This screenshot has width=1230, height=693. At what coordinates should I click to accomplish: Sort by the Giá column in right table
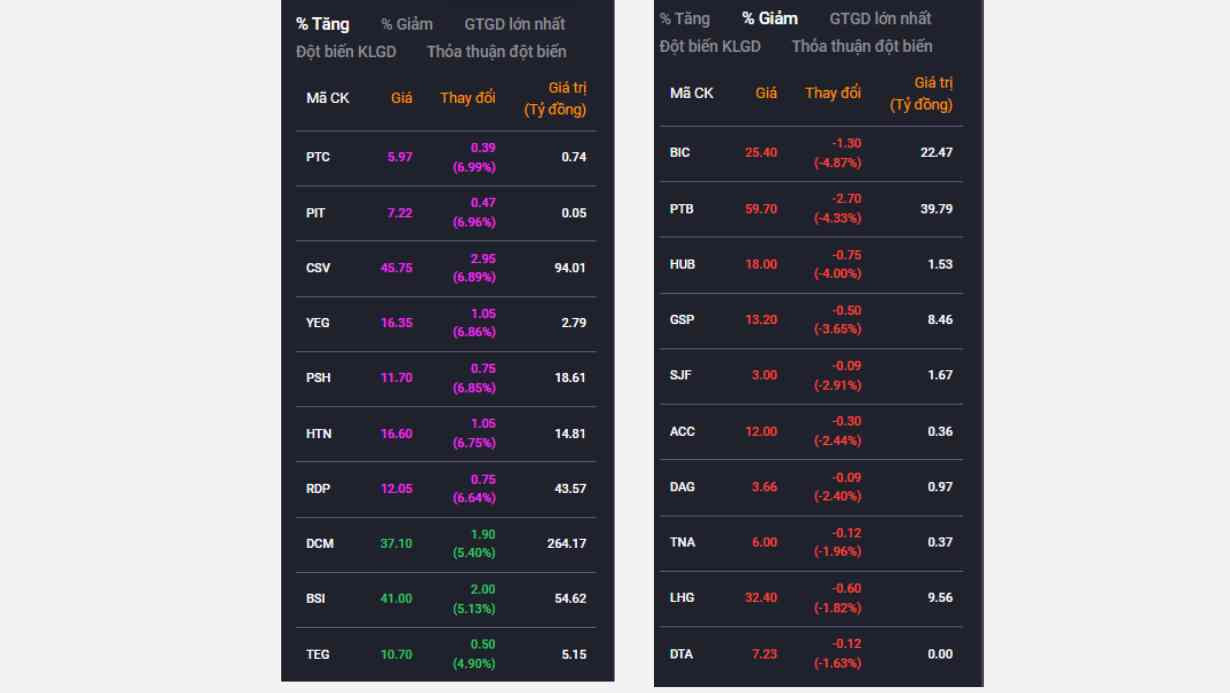click(x=766, y=92)
